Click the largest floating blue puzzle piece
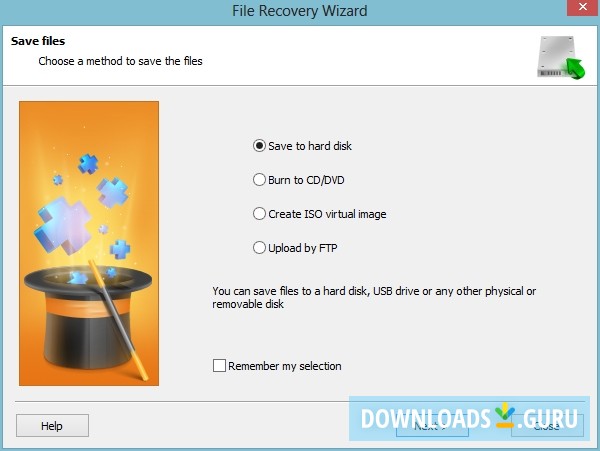Screen dimensions: 600x451 [x=61, y=226]
